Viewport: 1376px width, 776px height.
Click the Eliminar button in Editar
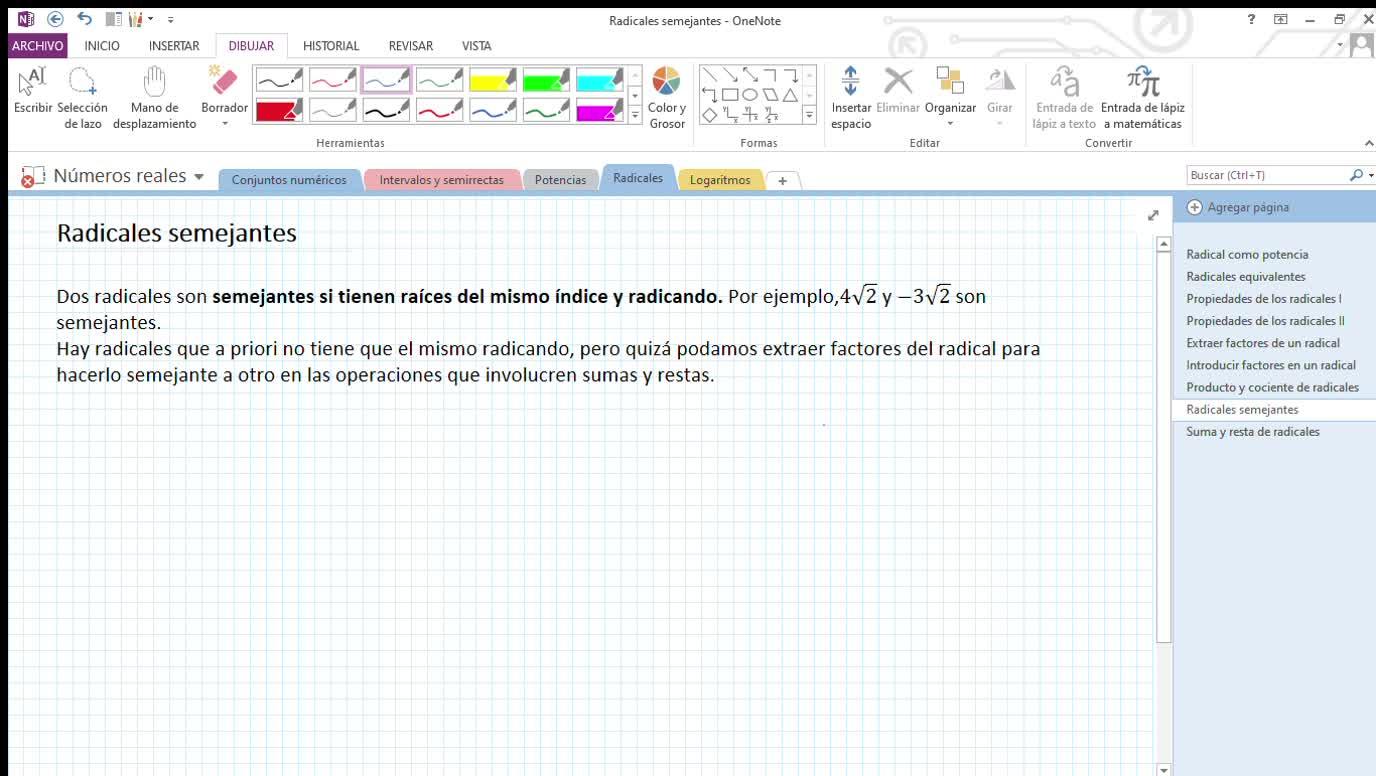tap(898, 91)
